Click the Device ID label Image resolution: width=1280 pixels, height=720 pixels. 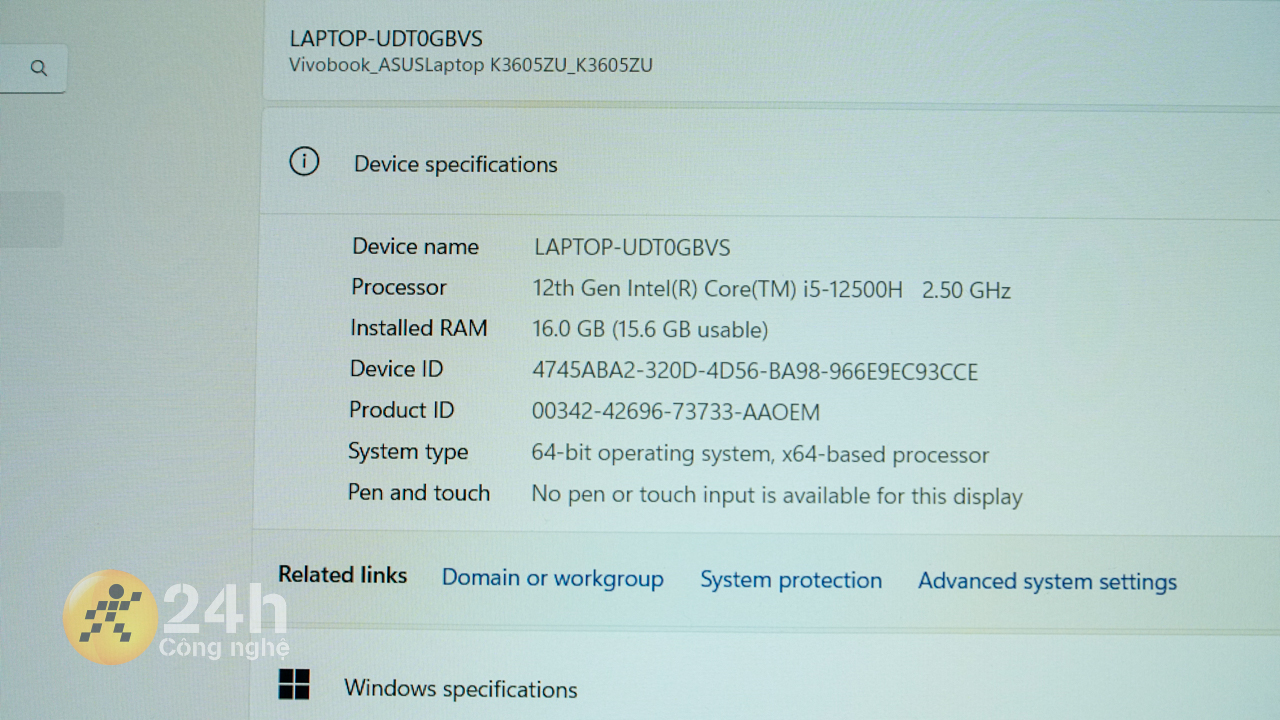click(x=396, y=369)
